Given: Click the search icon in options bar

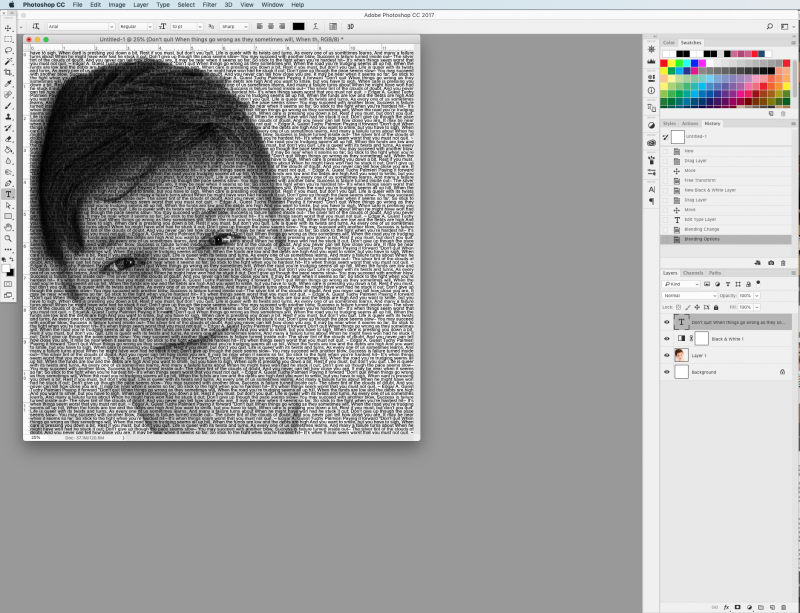Looking at the screenshot, I should click(x=769, y=27).
